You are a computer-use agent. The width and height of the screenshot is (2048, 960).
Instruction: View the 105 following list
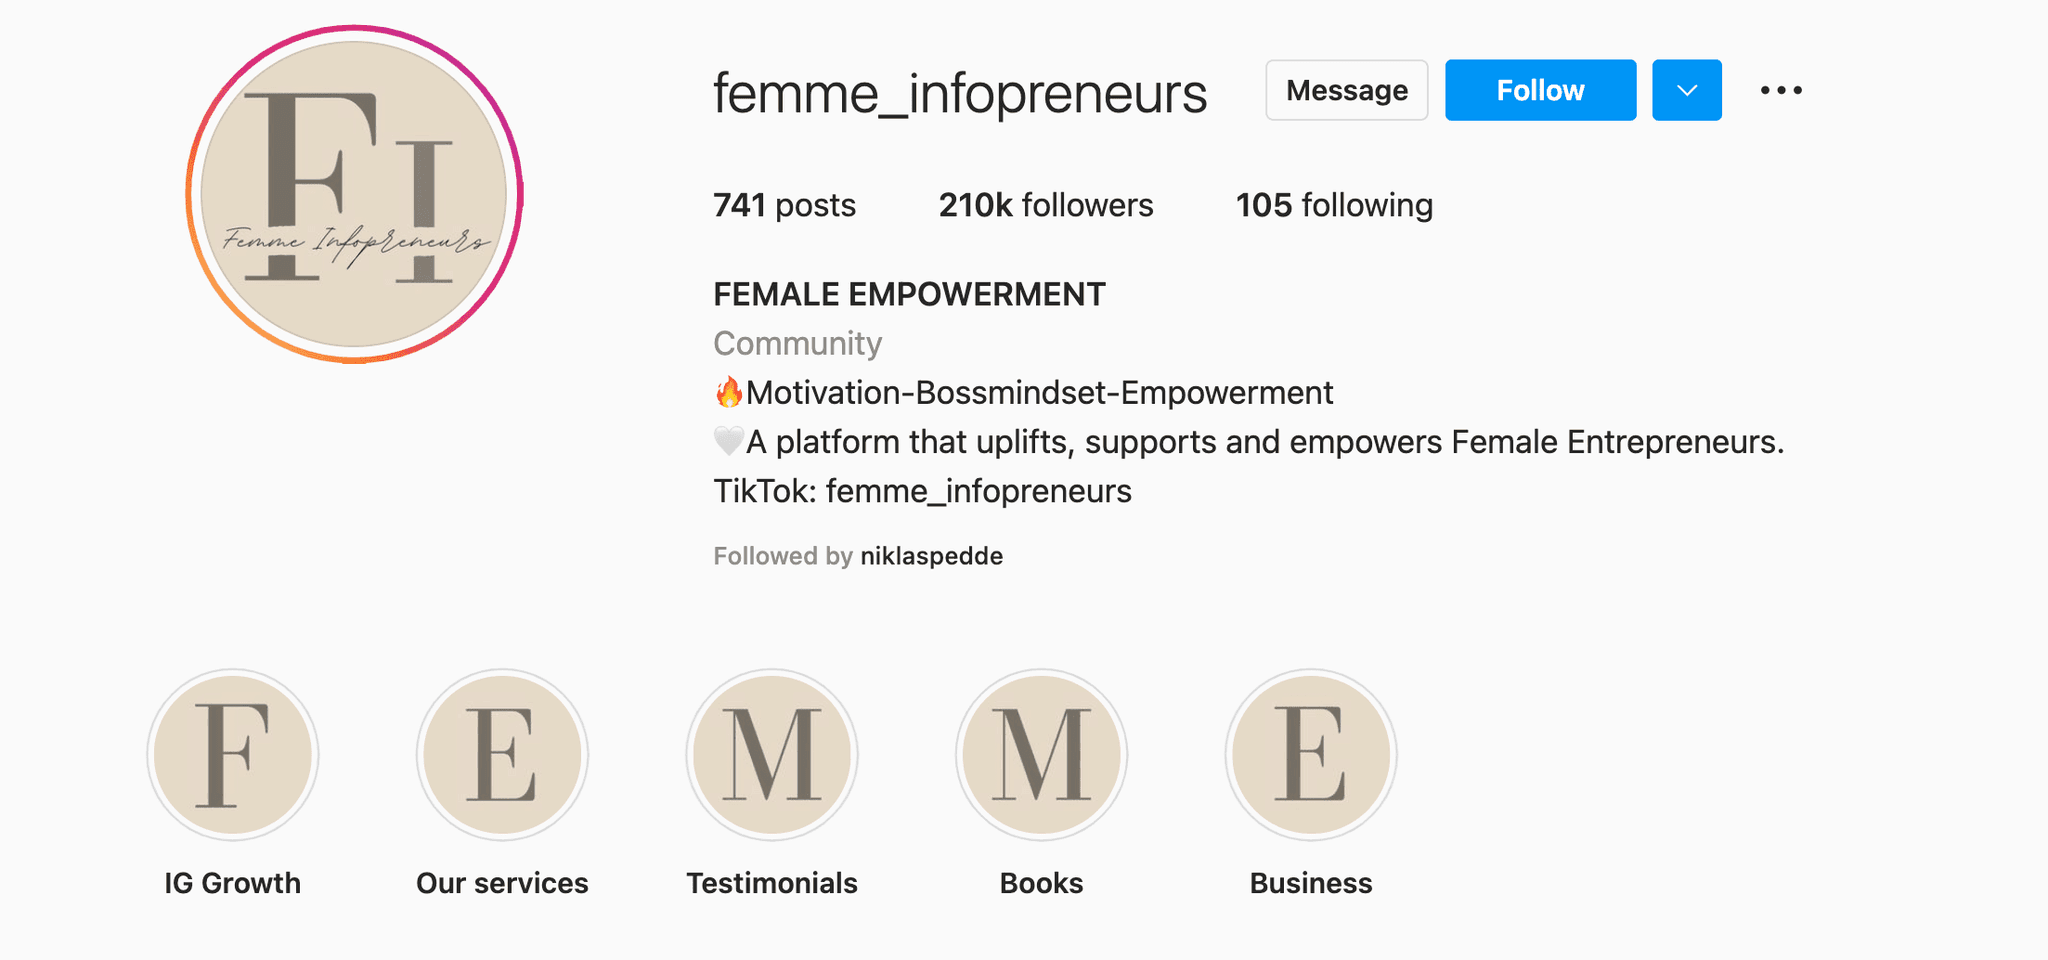[x=1334, y=205]
